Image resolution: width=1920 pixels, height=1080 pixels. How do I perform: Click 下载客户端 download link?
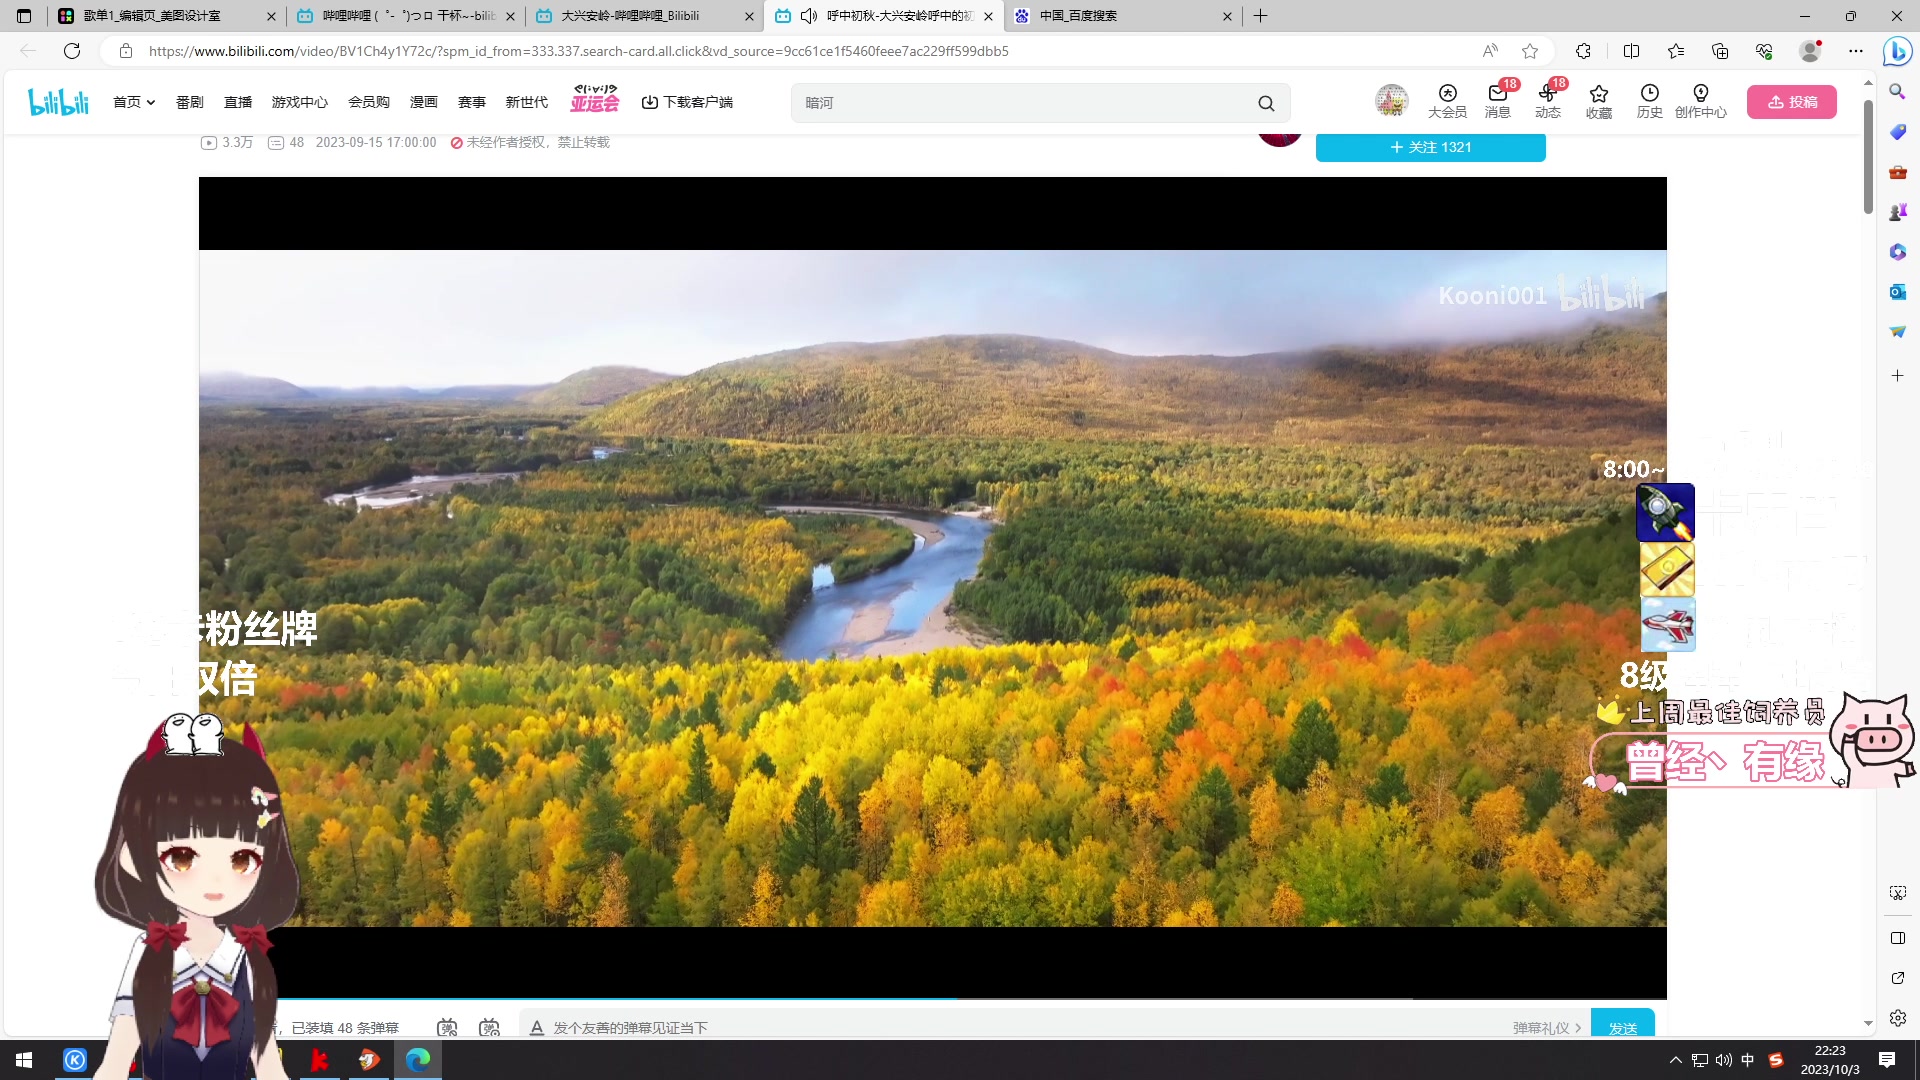[x=687, y=102]
